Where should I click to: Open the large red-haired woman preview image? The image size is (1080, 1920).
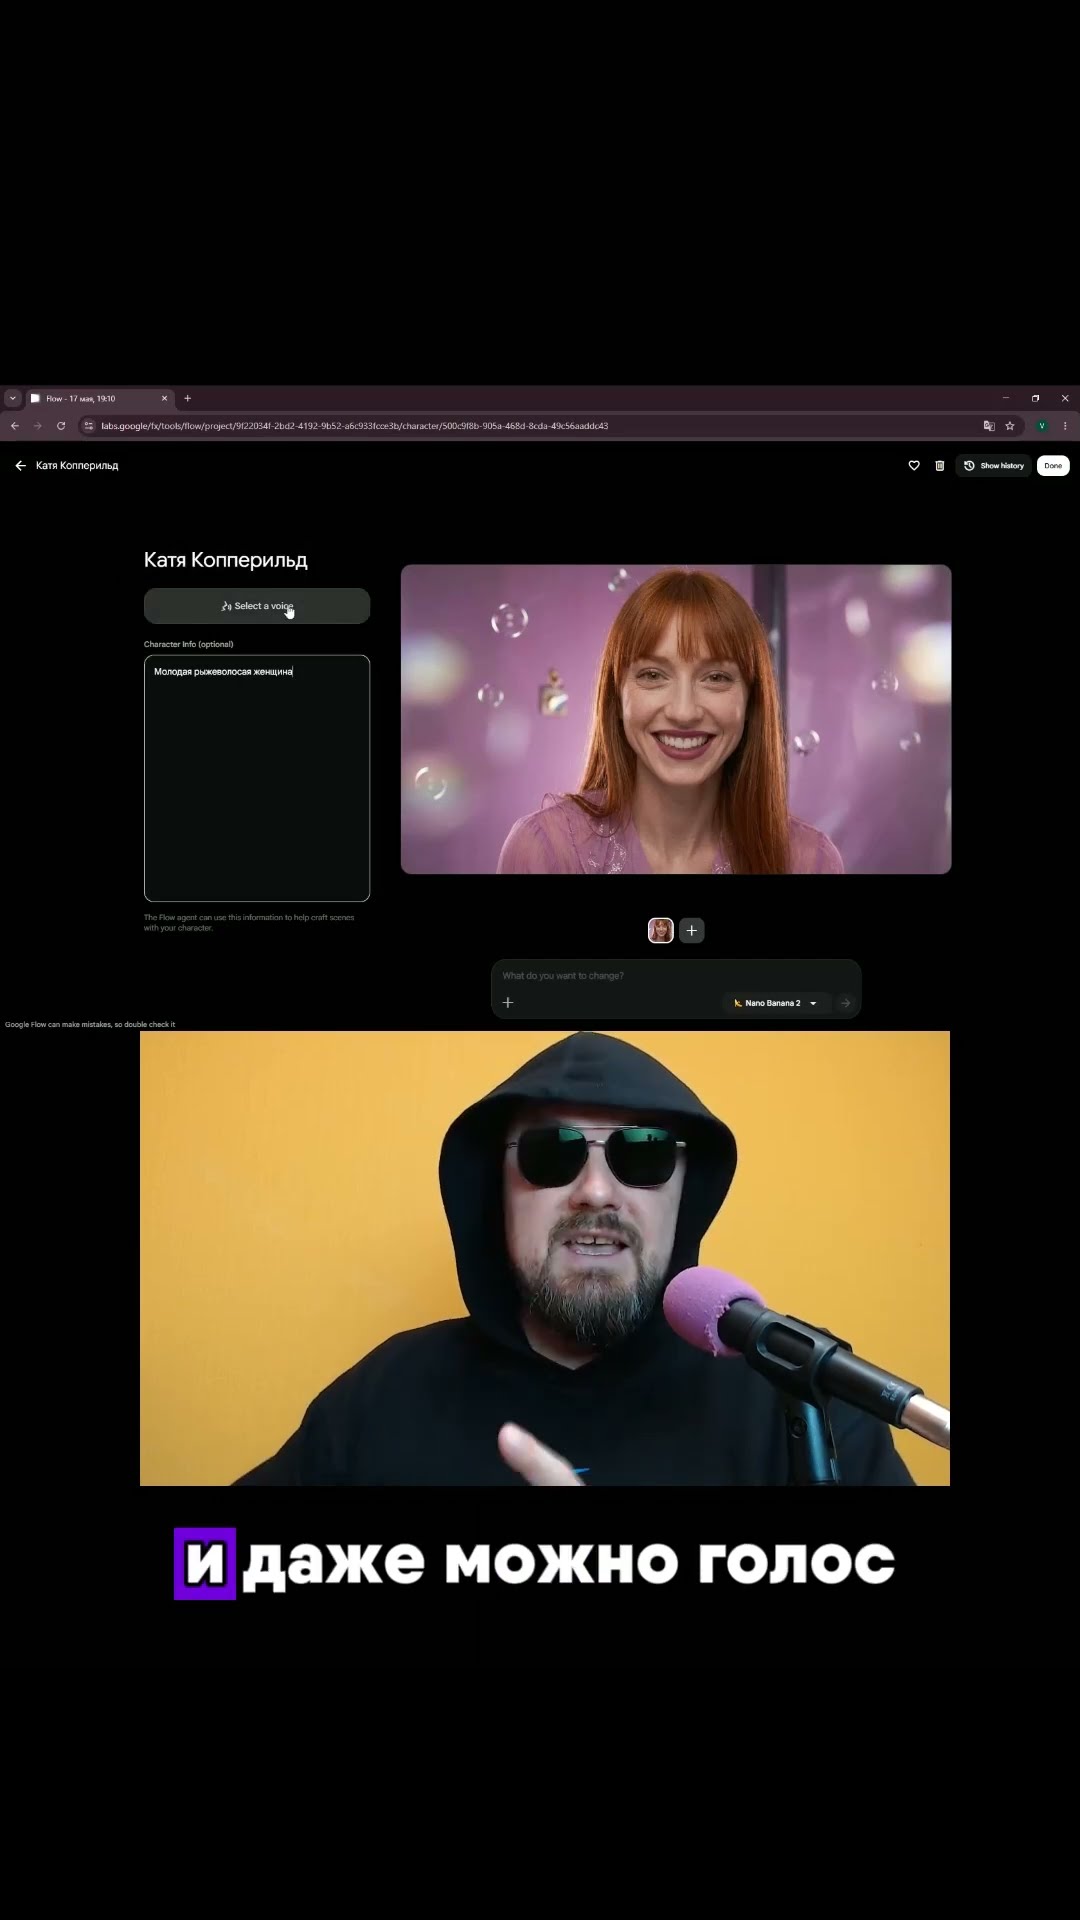pos(676,719)
